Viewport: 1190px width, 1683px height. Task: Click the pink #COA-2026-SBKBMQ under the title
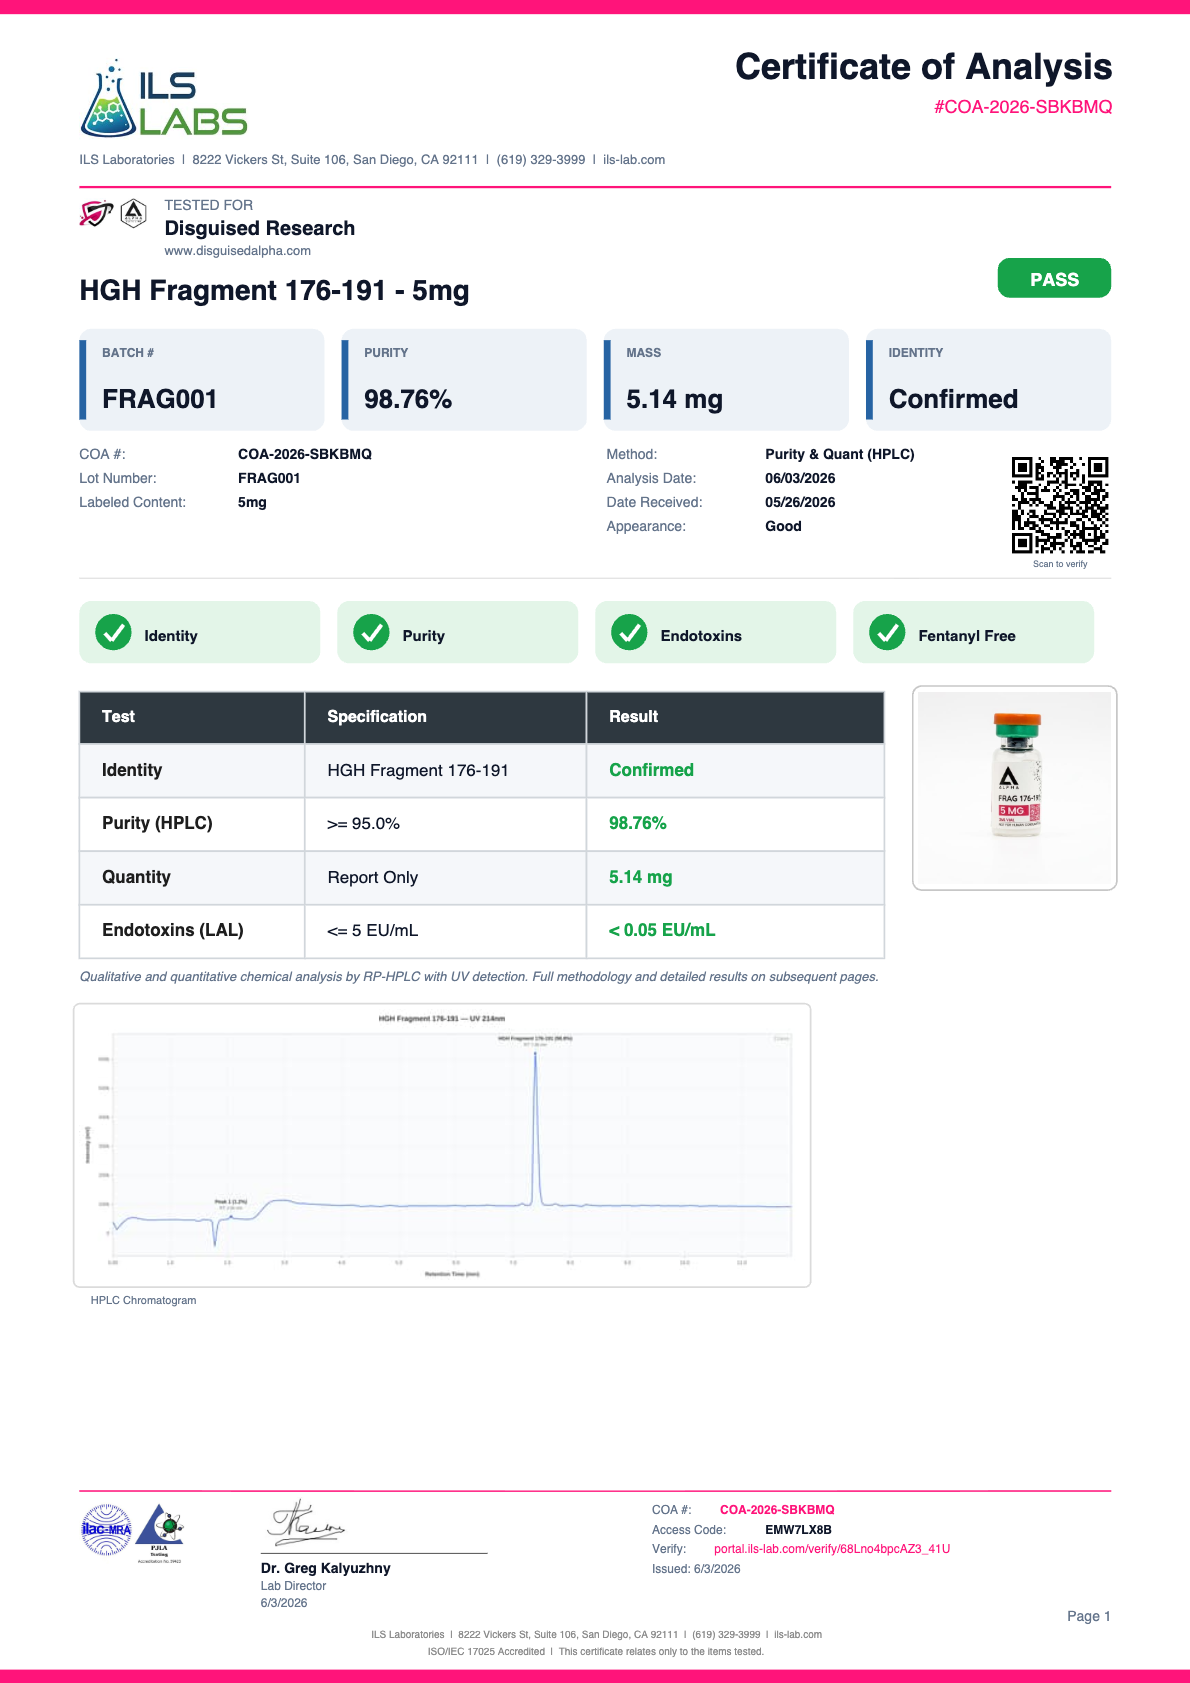coord(1023,107)
